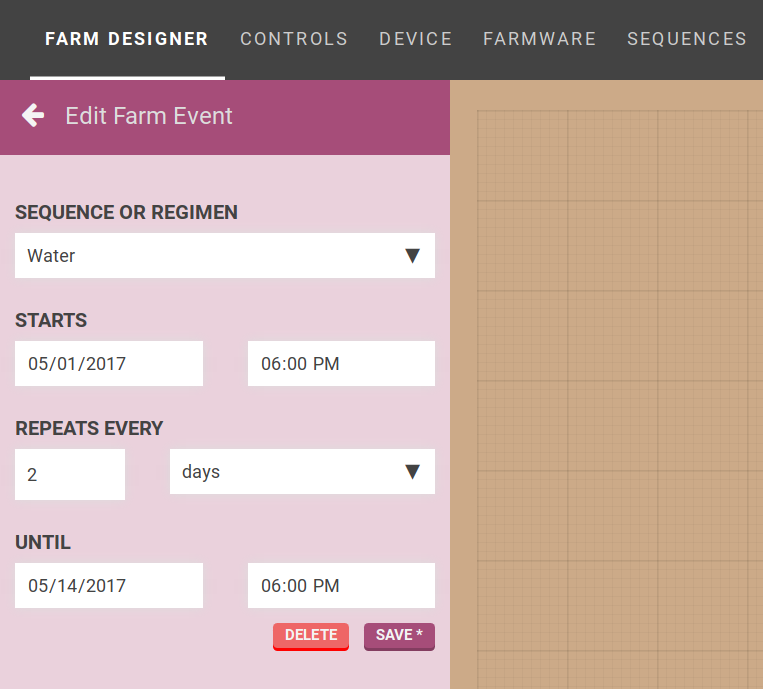Image resolution: width=763 pixels, height=689 pixels.
Task: Click the back arrow icon
Action: coord(33,116)
